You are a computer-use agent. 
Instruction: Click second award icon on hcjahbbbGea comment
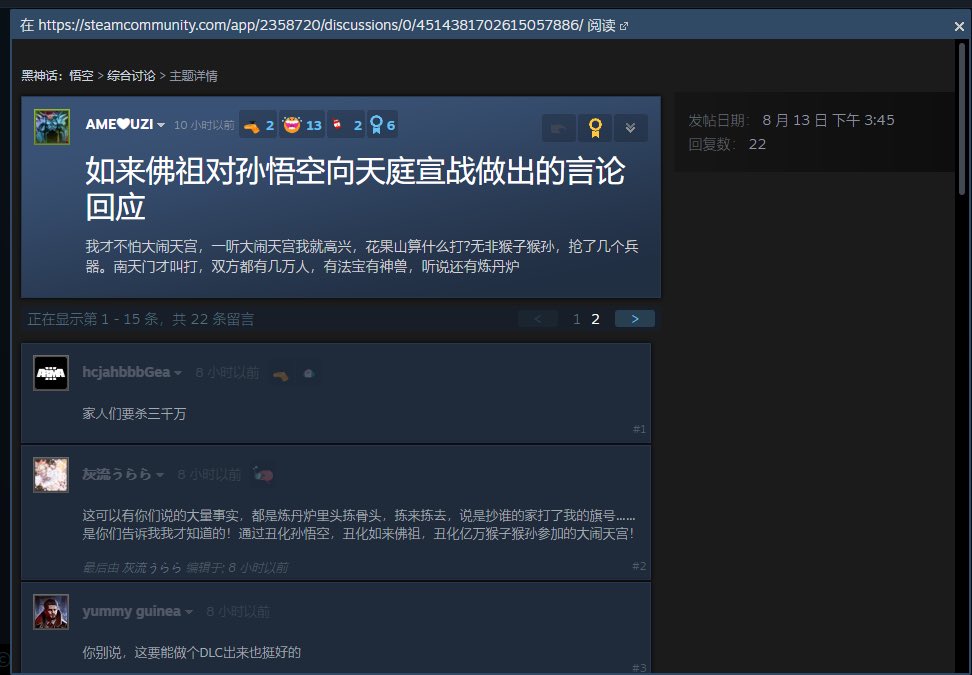[308, 374]
